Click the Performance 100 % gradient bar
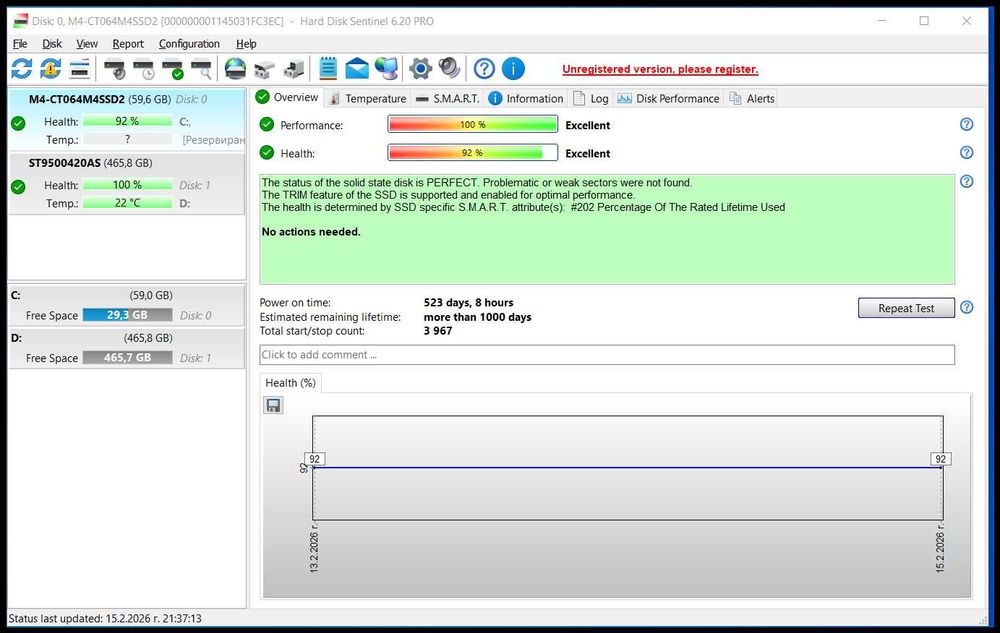The image size is (1000, 633). pyautogui.click(x=473, y=124)
